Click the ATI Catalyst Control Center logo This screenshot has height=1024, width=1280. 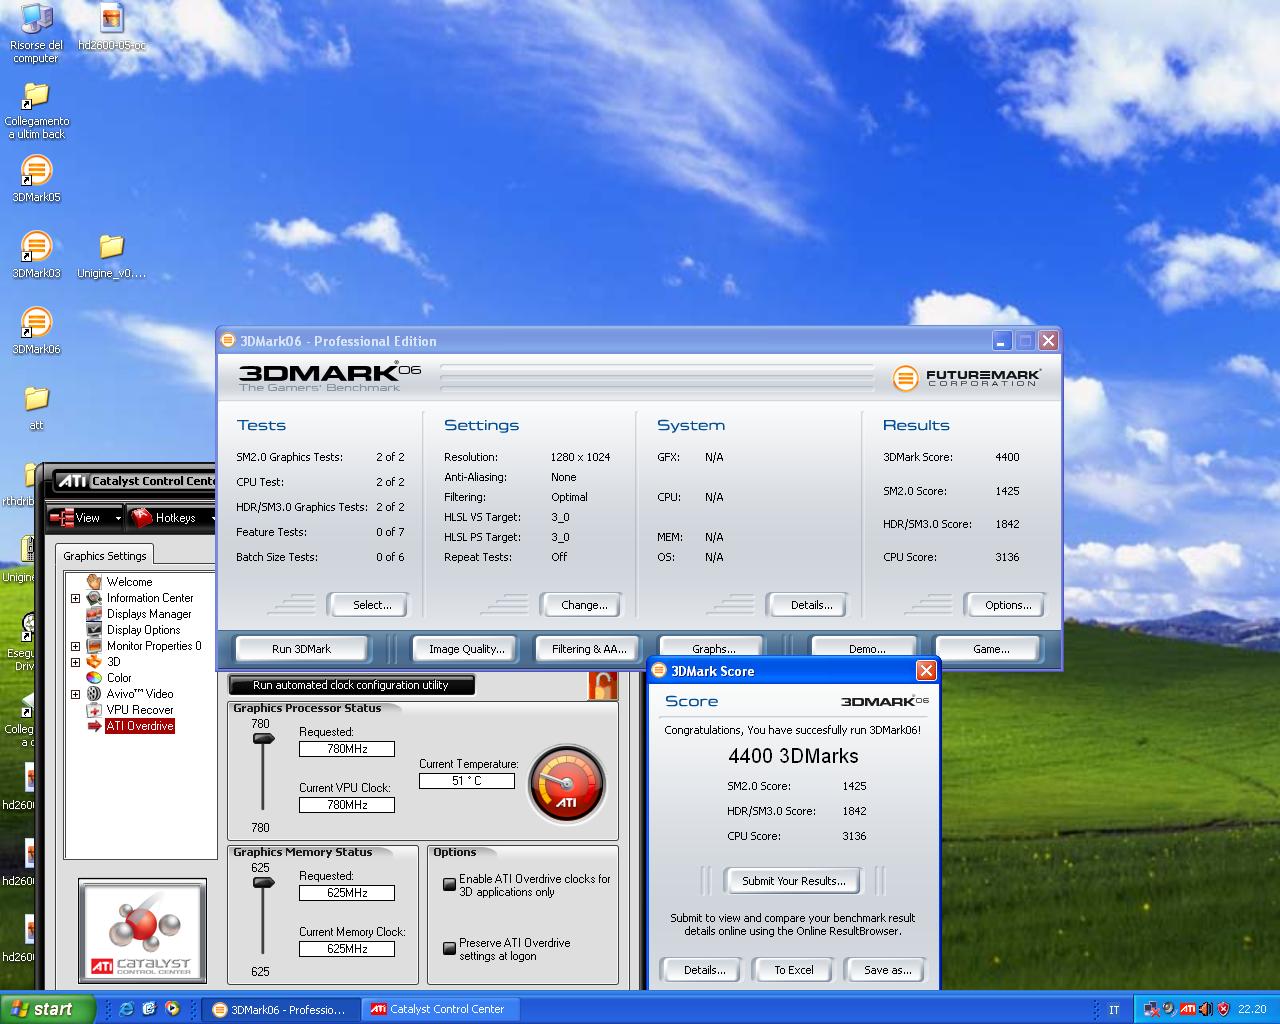point(142,933)
